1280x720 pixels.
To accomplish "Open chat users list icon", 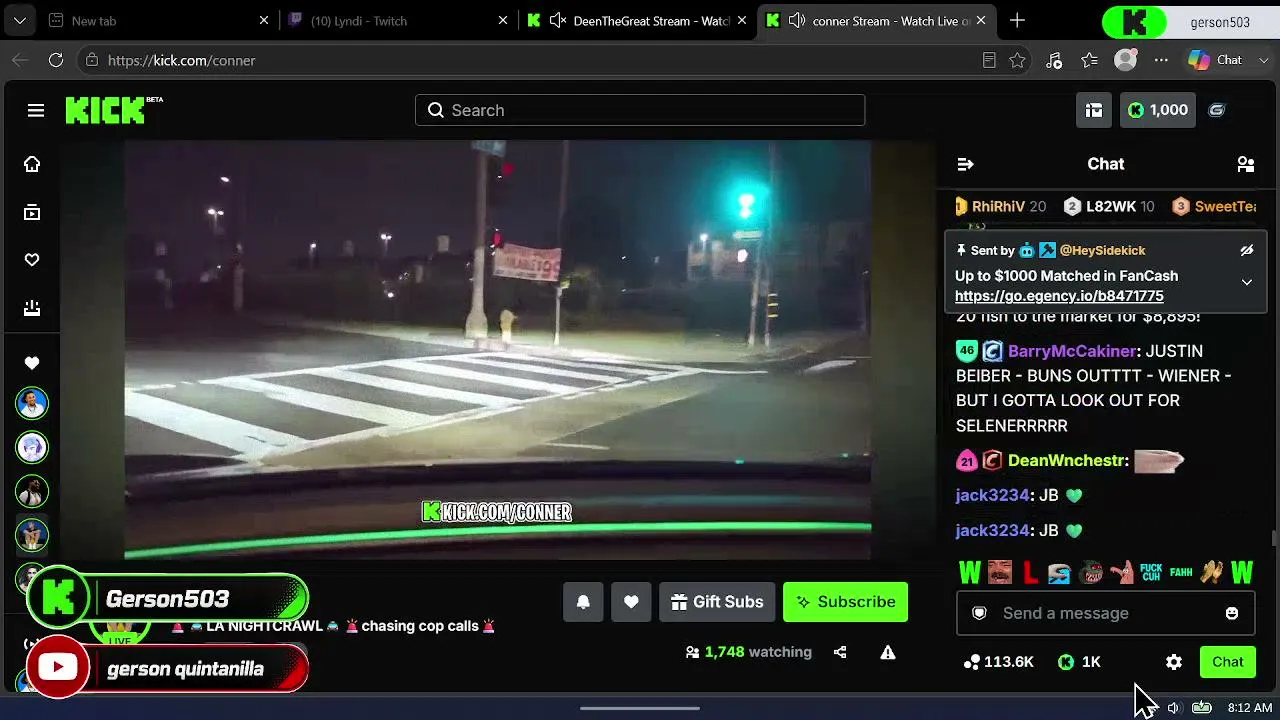I will pos(1246,164).
